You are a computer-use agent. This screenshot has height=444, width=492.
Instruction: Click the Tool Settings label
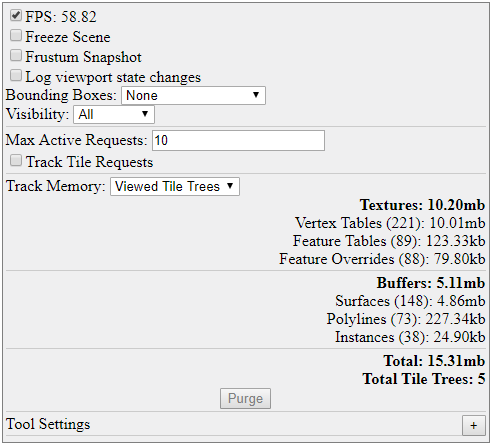pyautogui.click(x=48, y=424)
